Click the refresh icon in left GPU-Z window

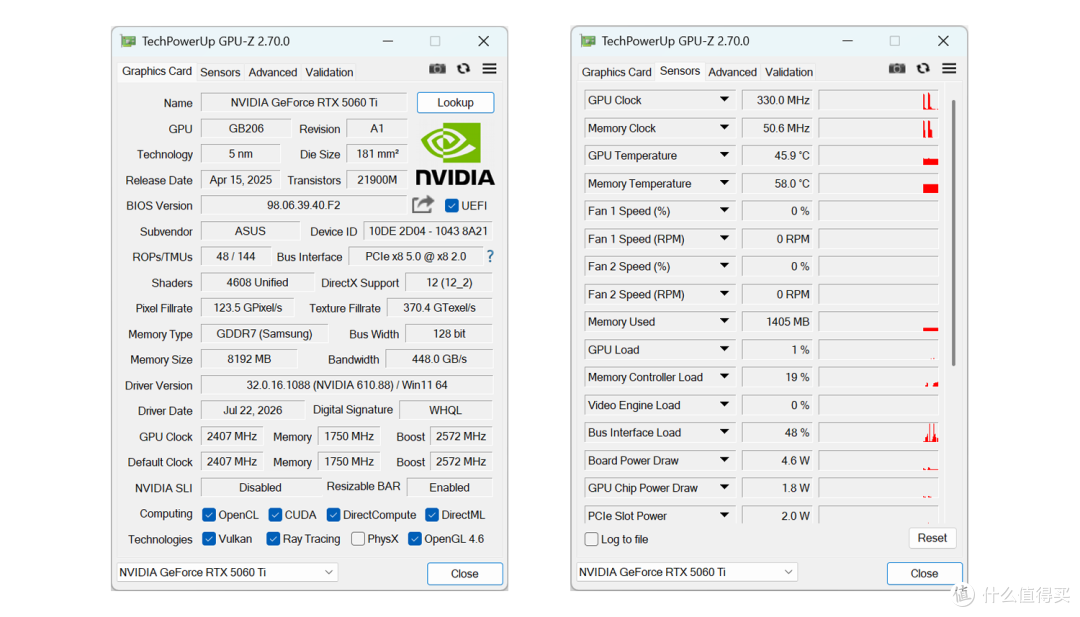pyautogui.click(x=464, y=68)
